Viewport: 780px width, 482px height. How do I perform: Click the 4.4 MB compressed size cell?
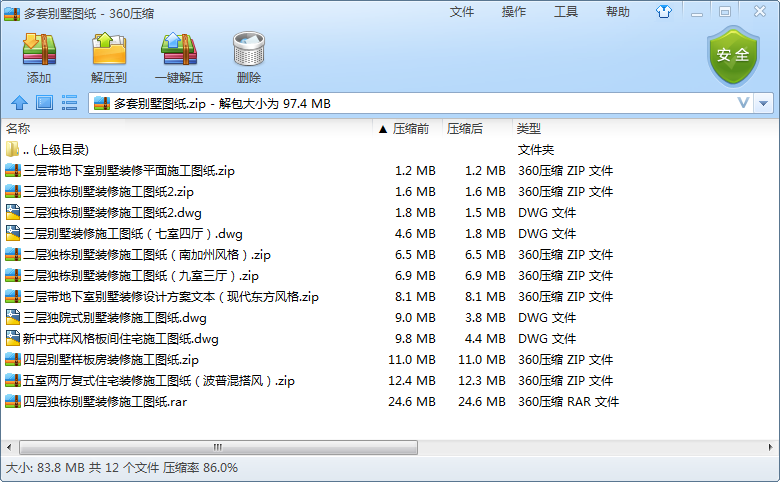click(x=485, y=338)
